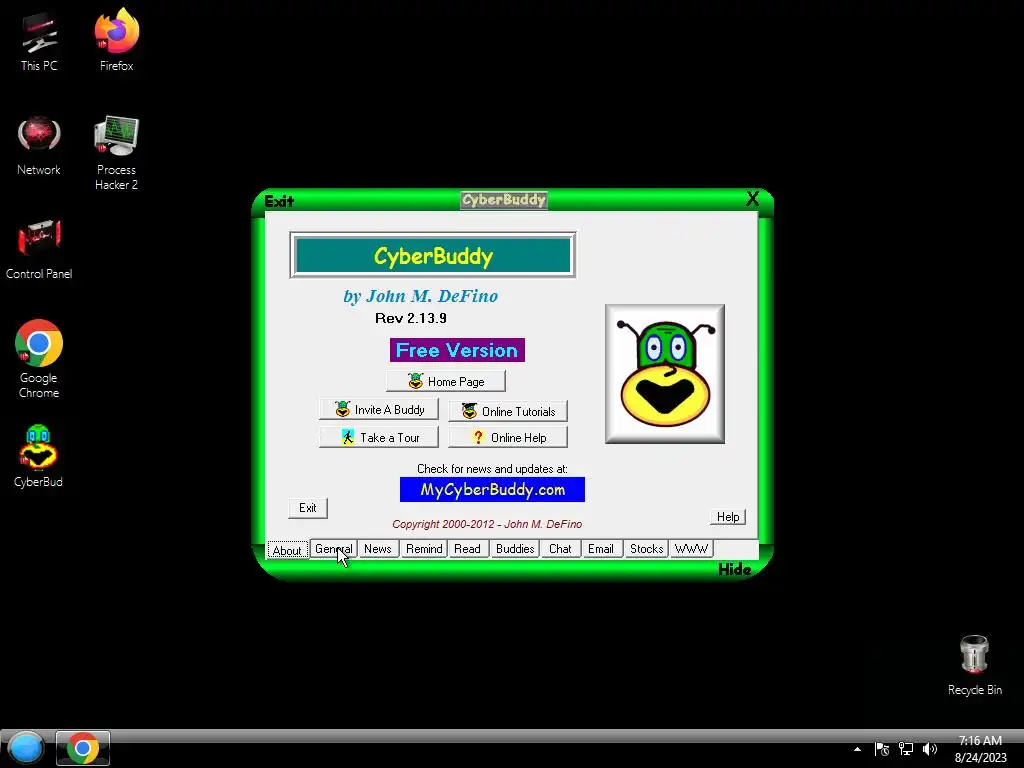1024x768 pixels.
Task: Open Chrome from the taskbar
Action: pyautogui.click(x=82, y=748)
